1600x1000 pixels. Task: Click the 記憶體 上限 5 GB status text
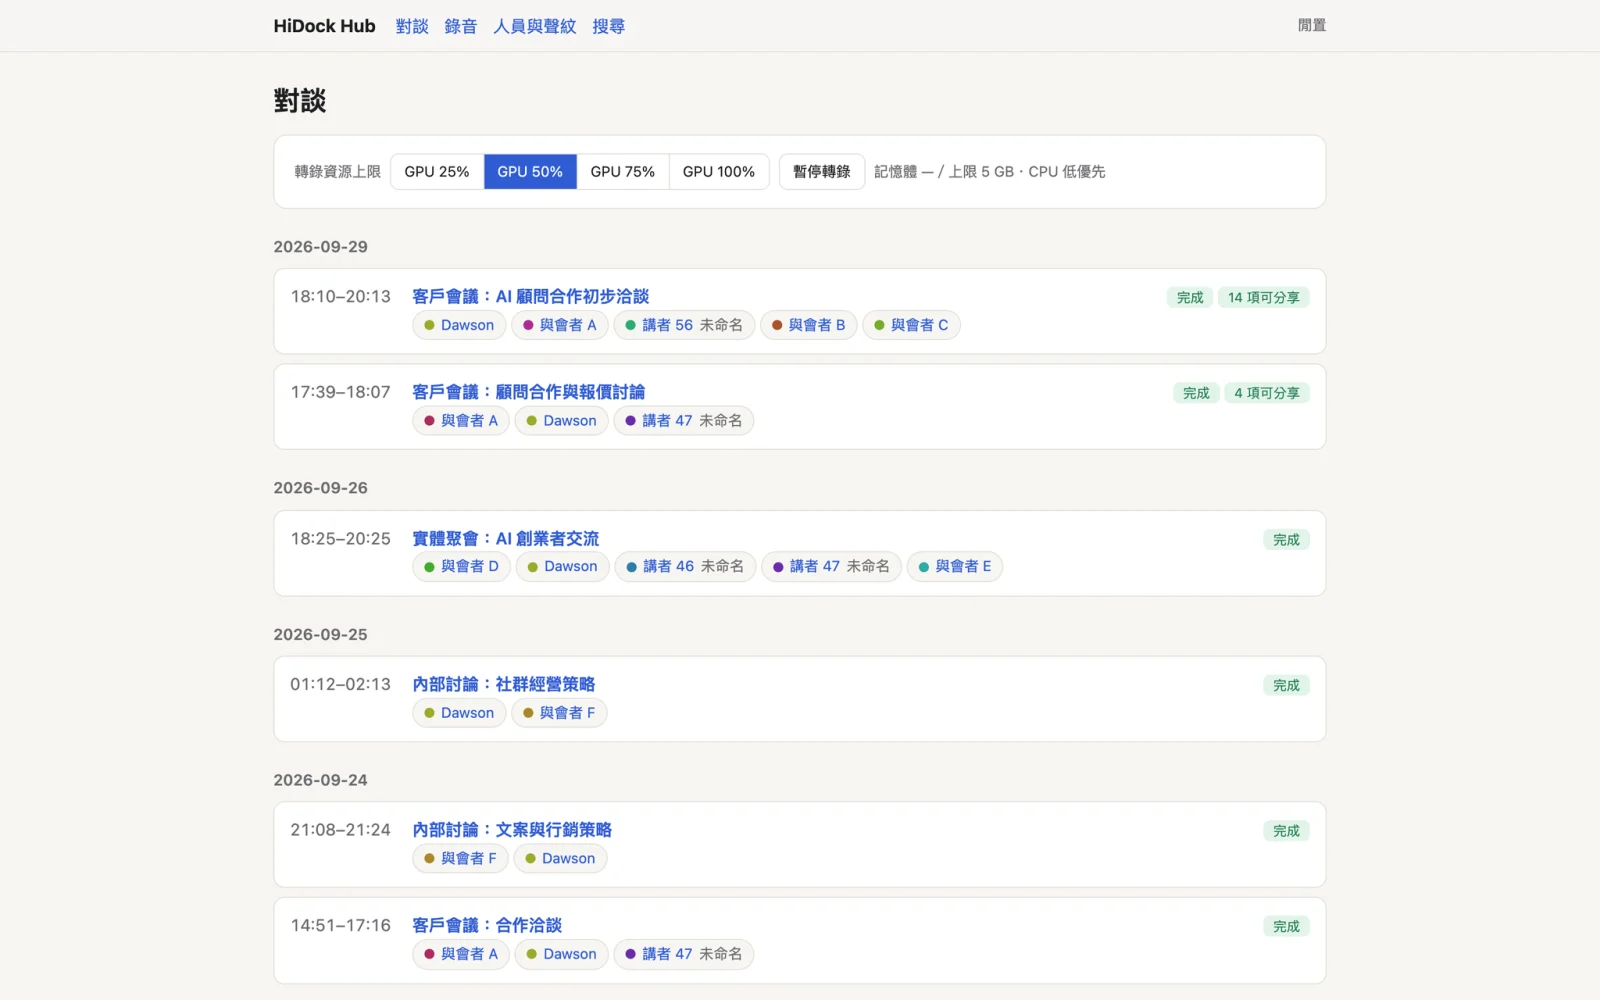click(990, 172)
